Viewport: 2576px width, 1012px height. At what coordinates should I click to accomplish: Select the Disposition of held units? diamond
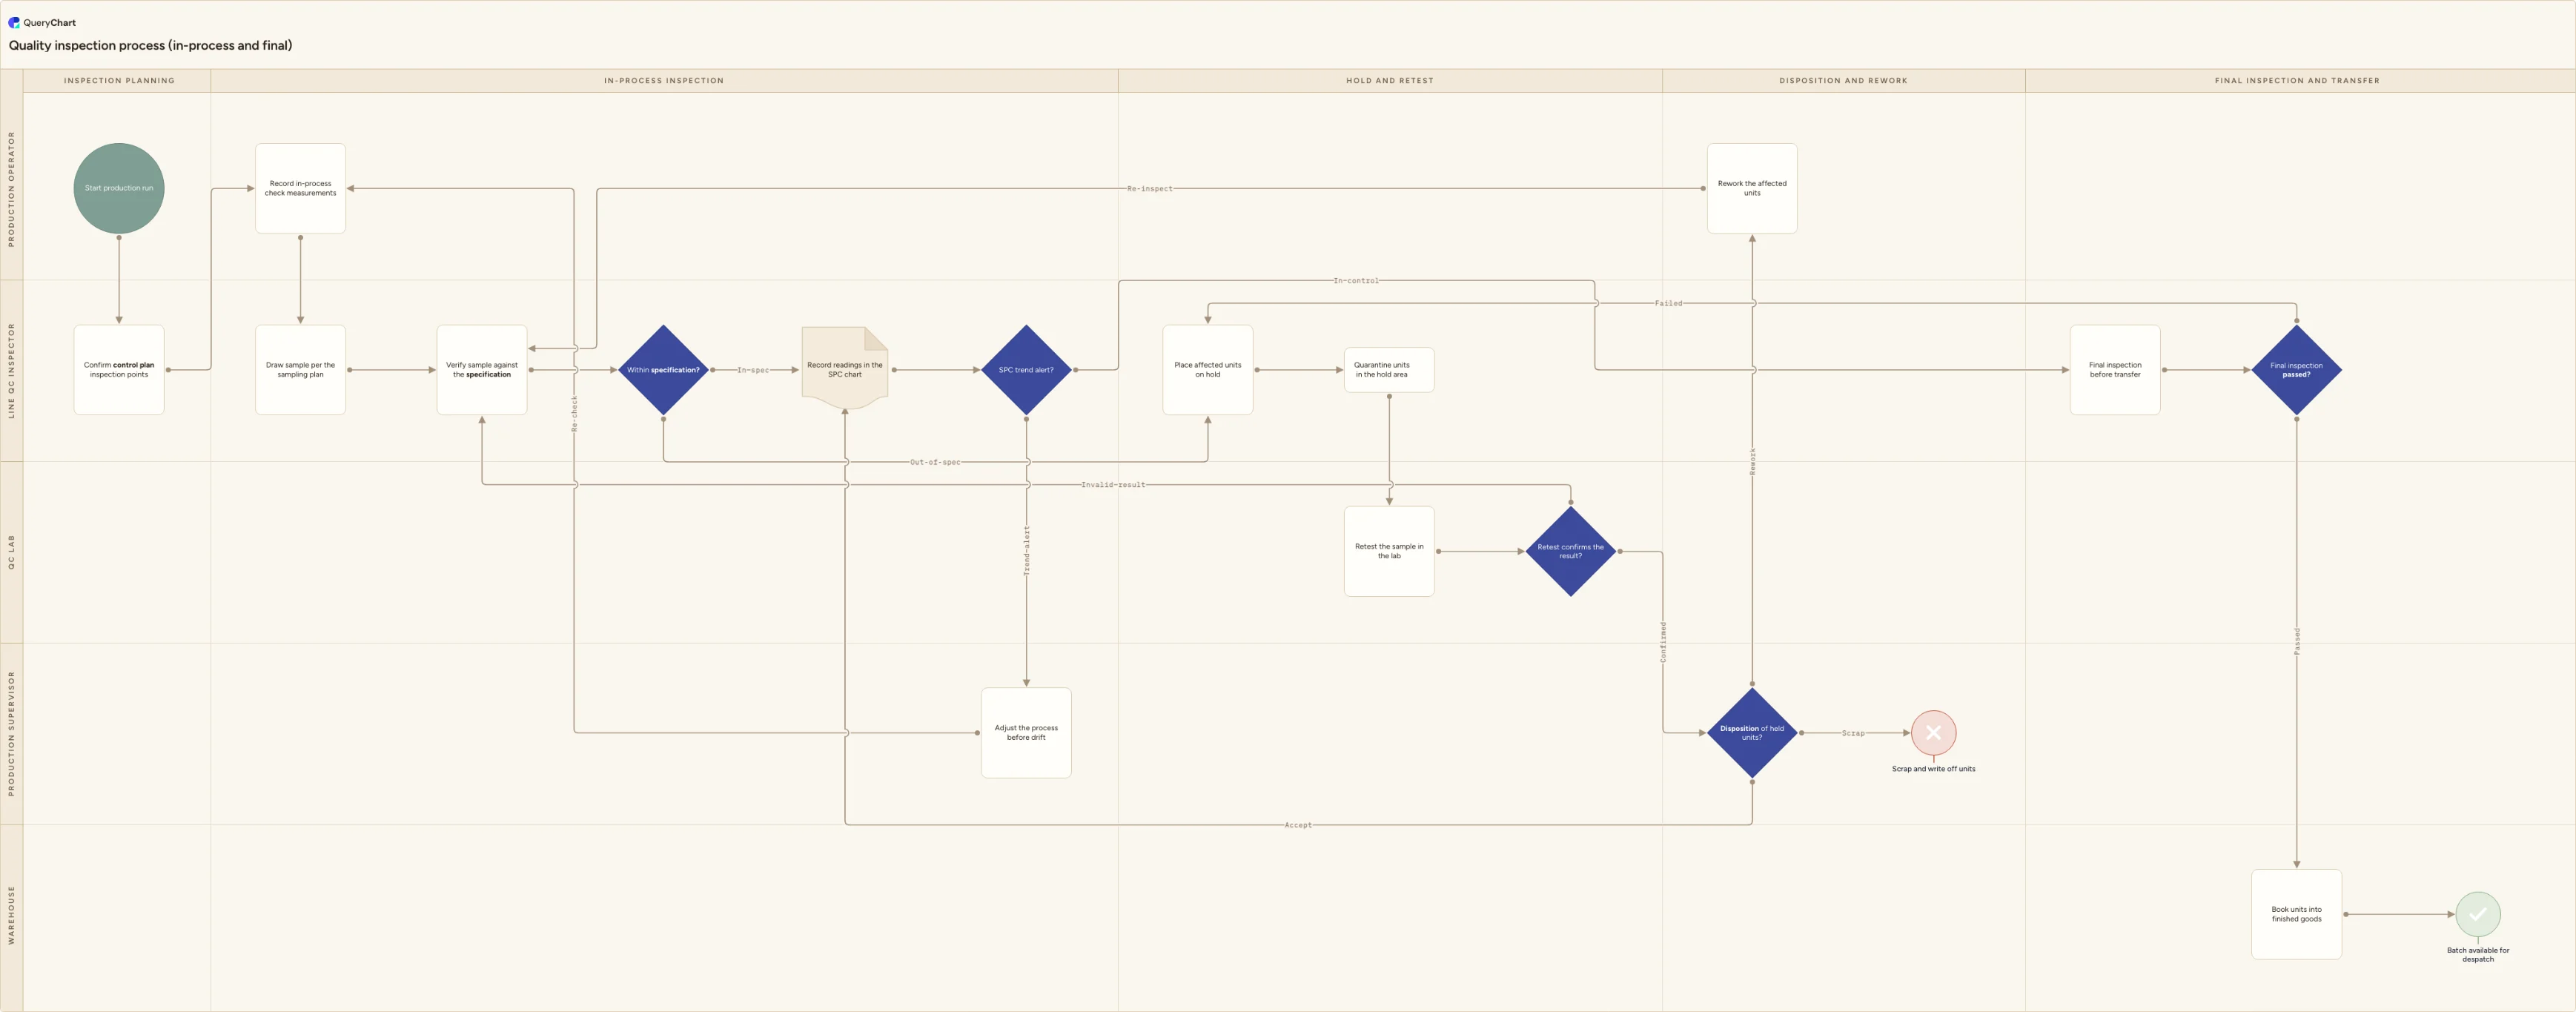coord(1752,733)
